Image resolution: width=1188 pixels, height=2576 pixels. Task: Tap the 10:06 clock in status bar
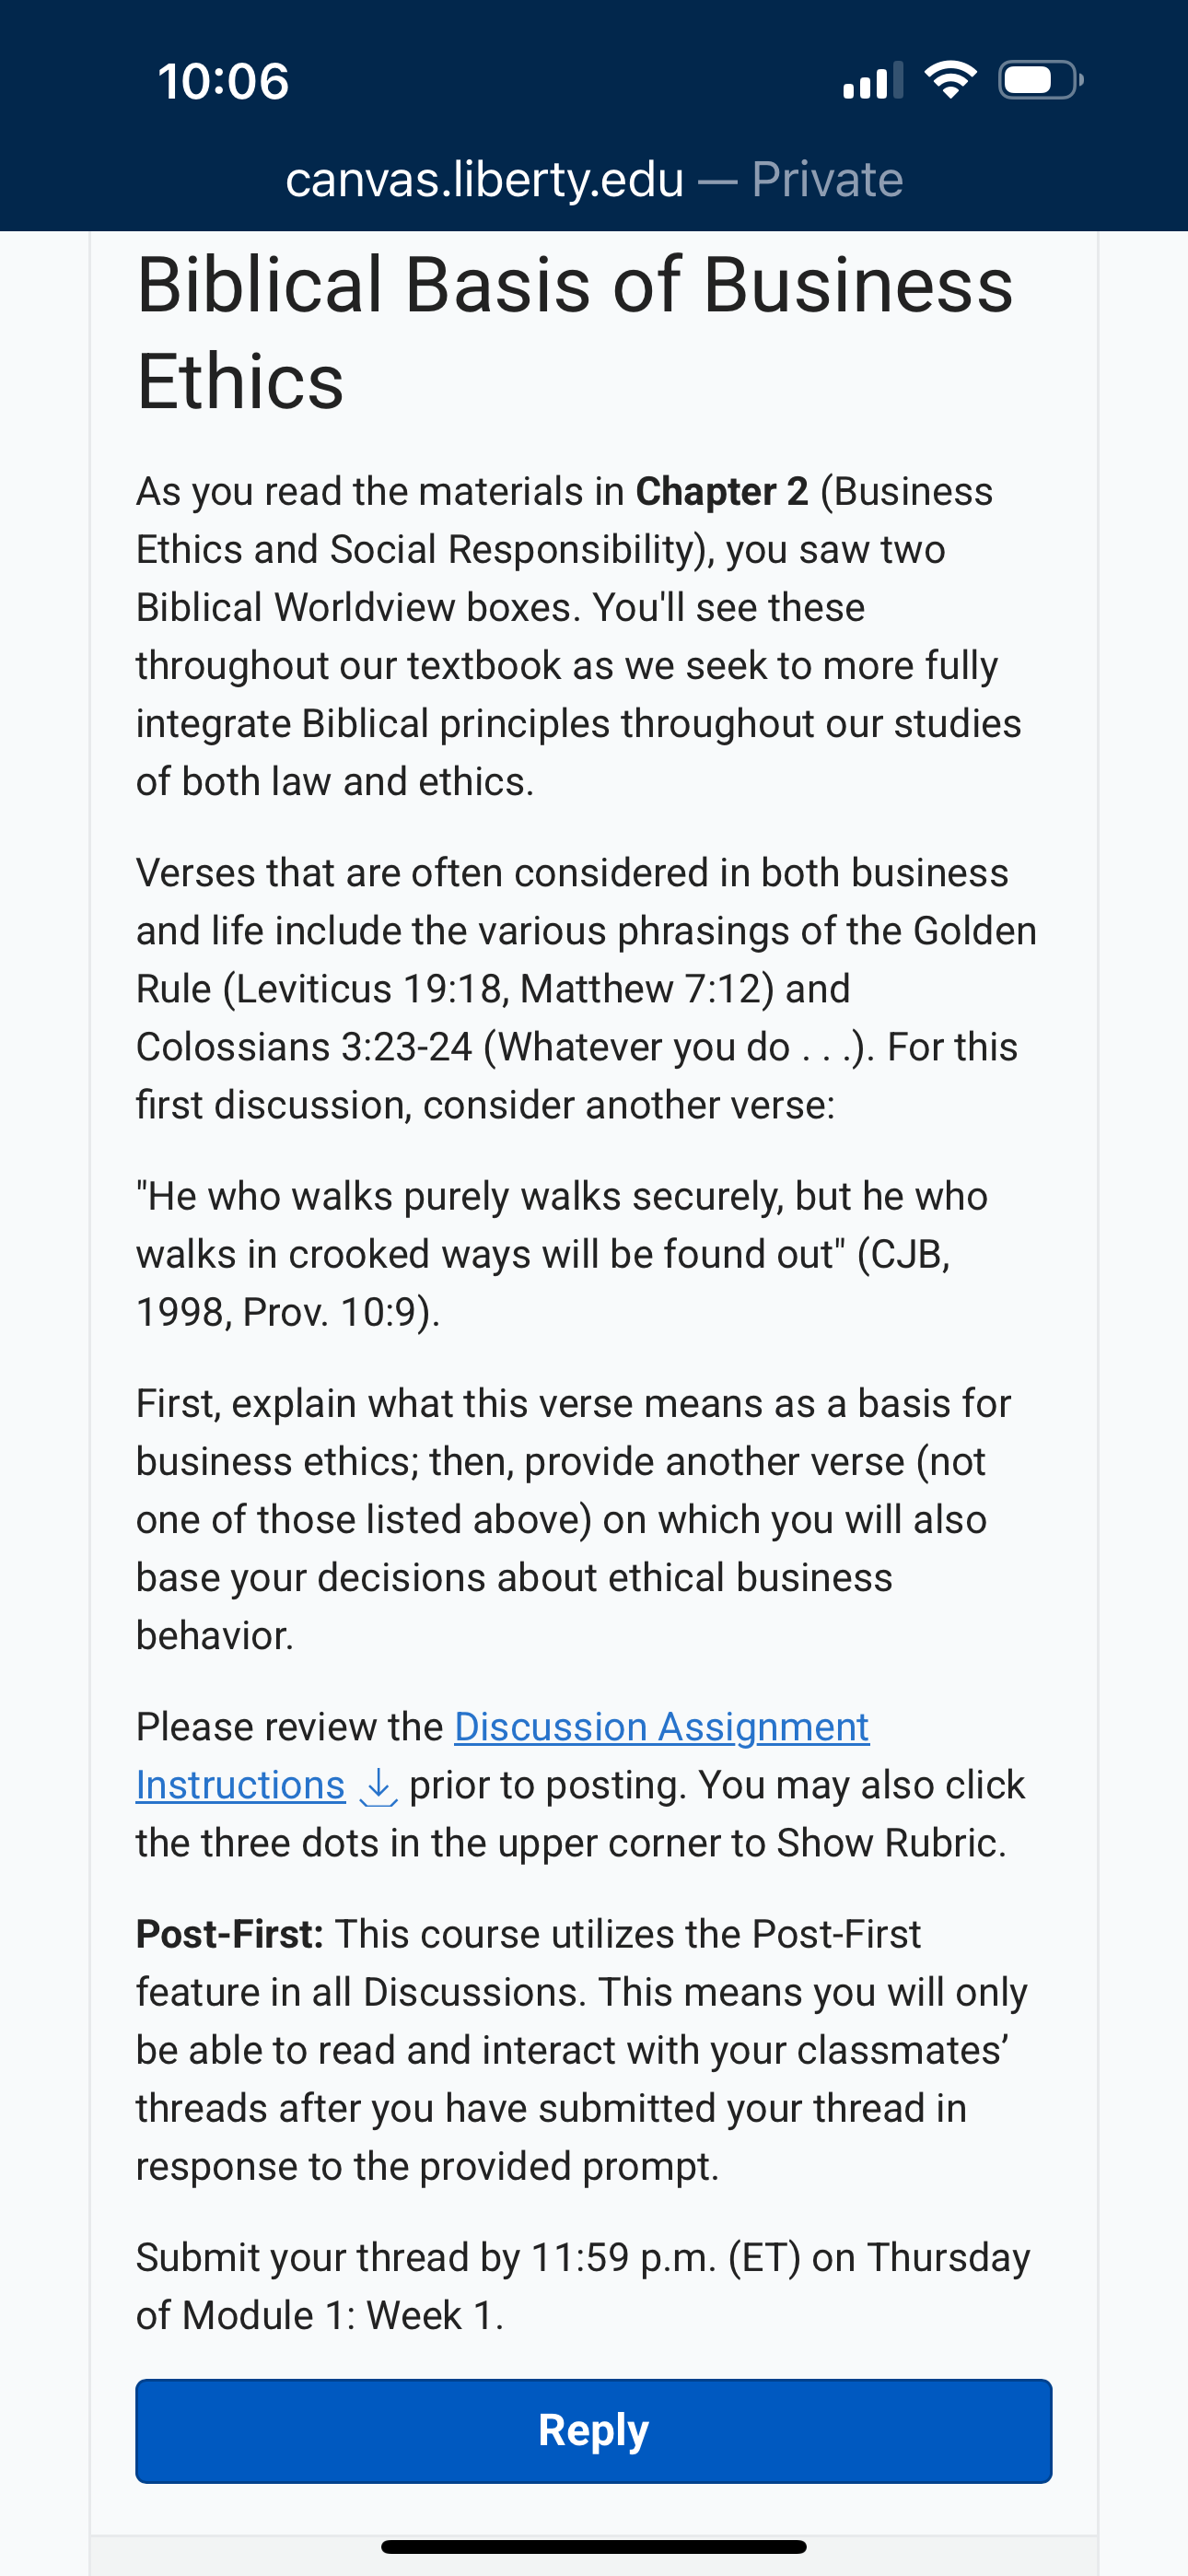(x=223, y=81)
